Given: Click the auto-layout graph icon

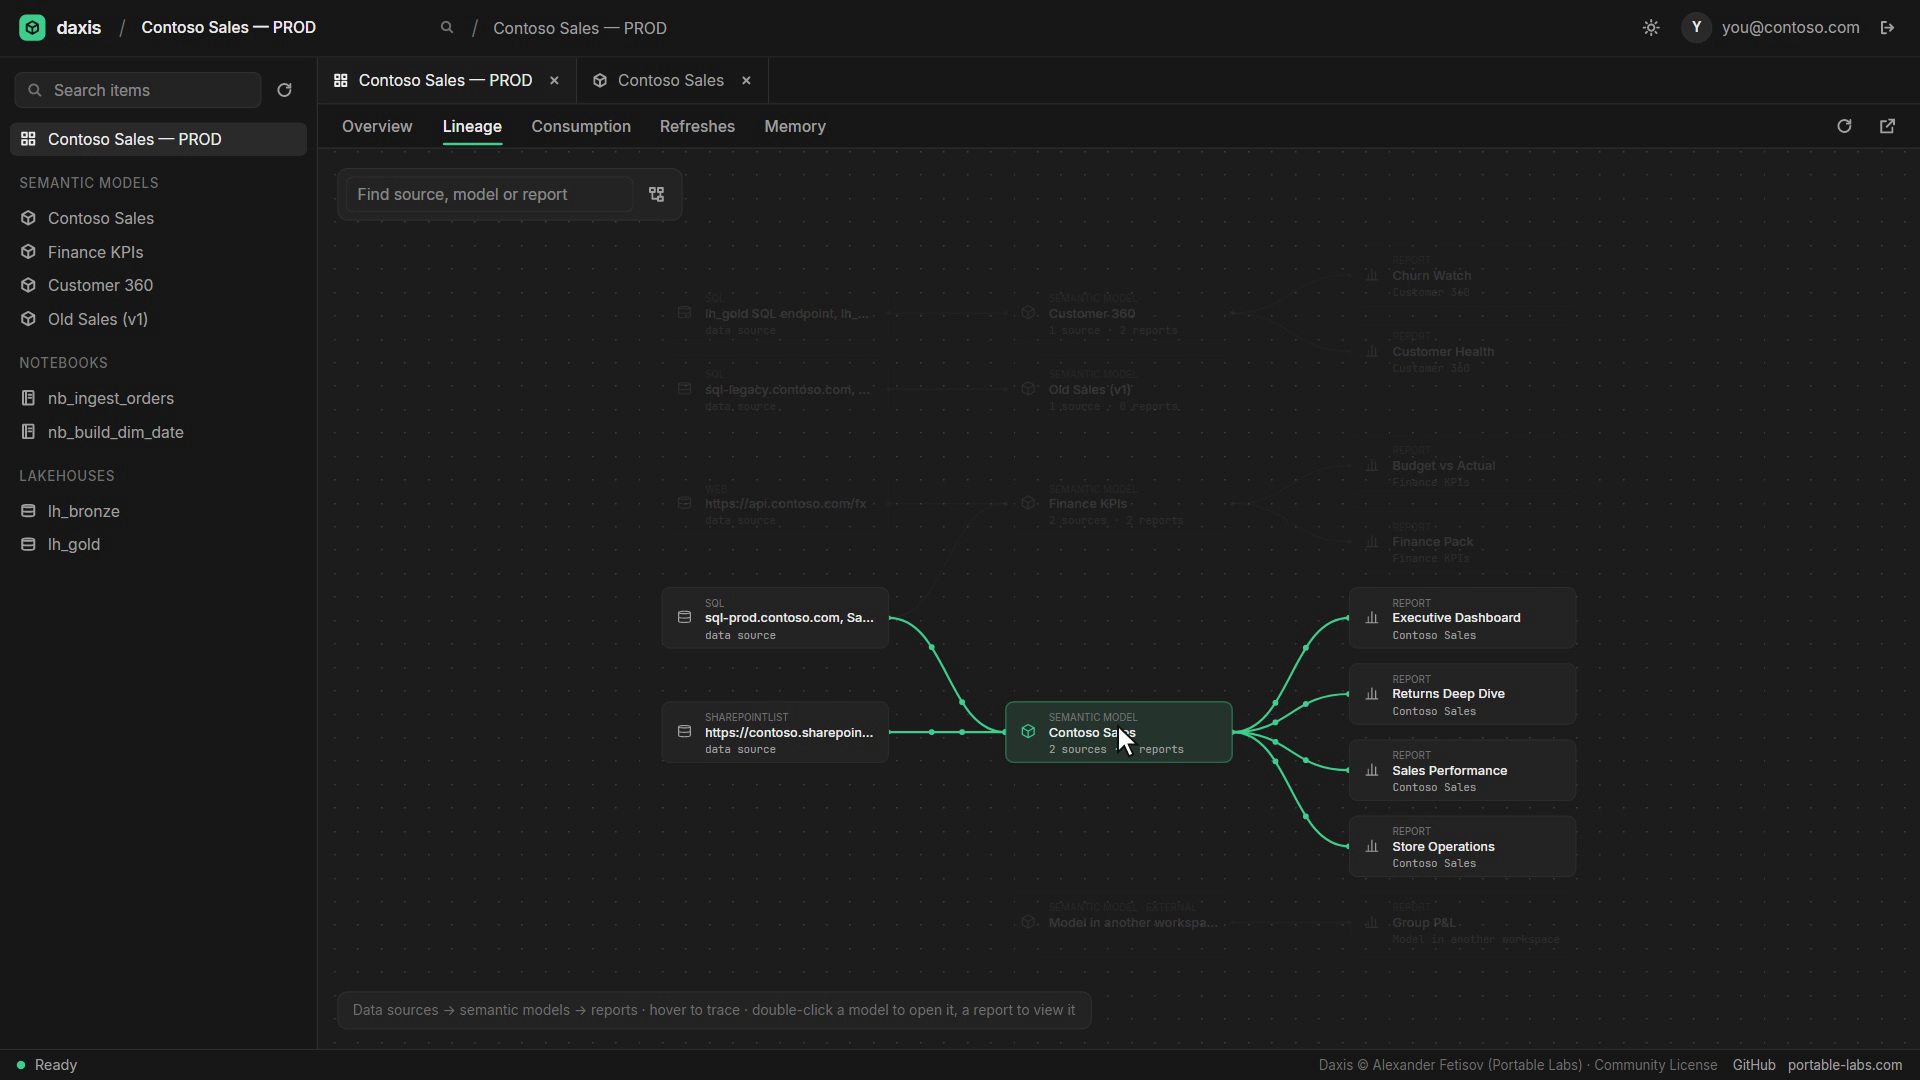Looking at the screenshot, I should click(657, 194).
